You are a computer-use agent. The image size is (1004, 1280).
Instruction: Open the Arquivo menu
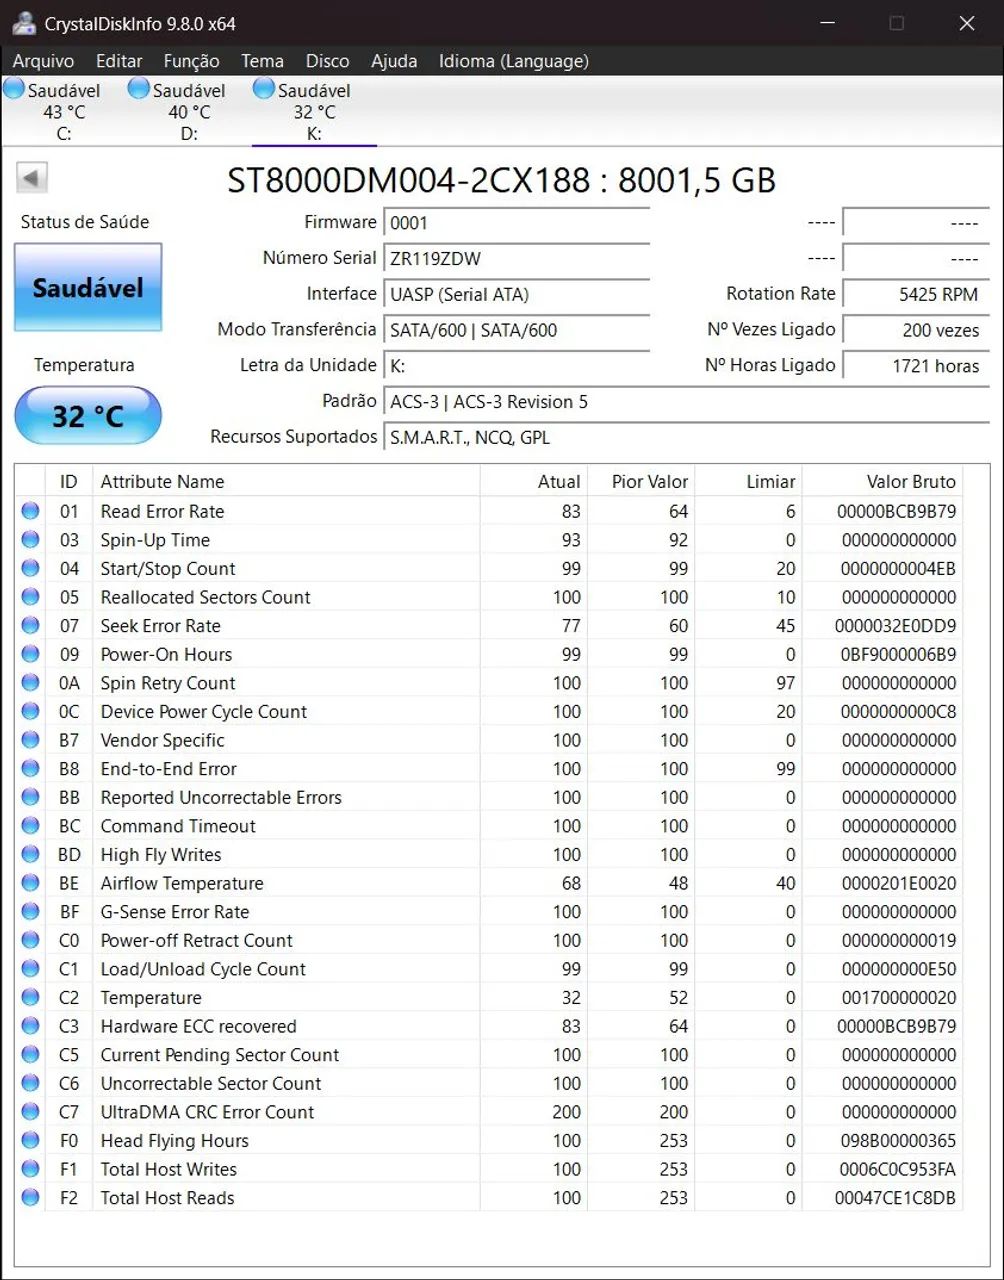(x=43, y=61)
